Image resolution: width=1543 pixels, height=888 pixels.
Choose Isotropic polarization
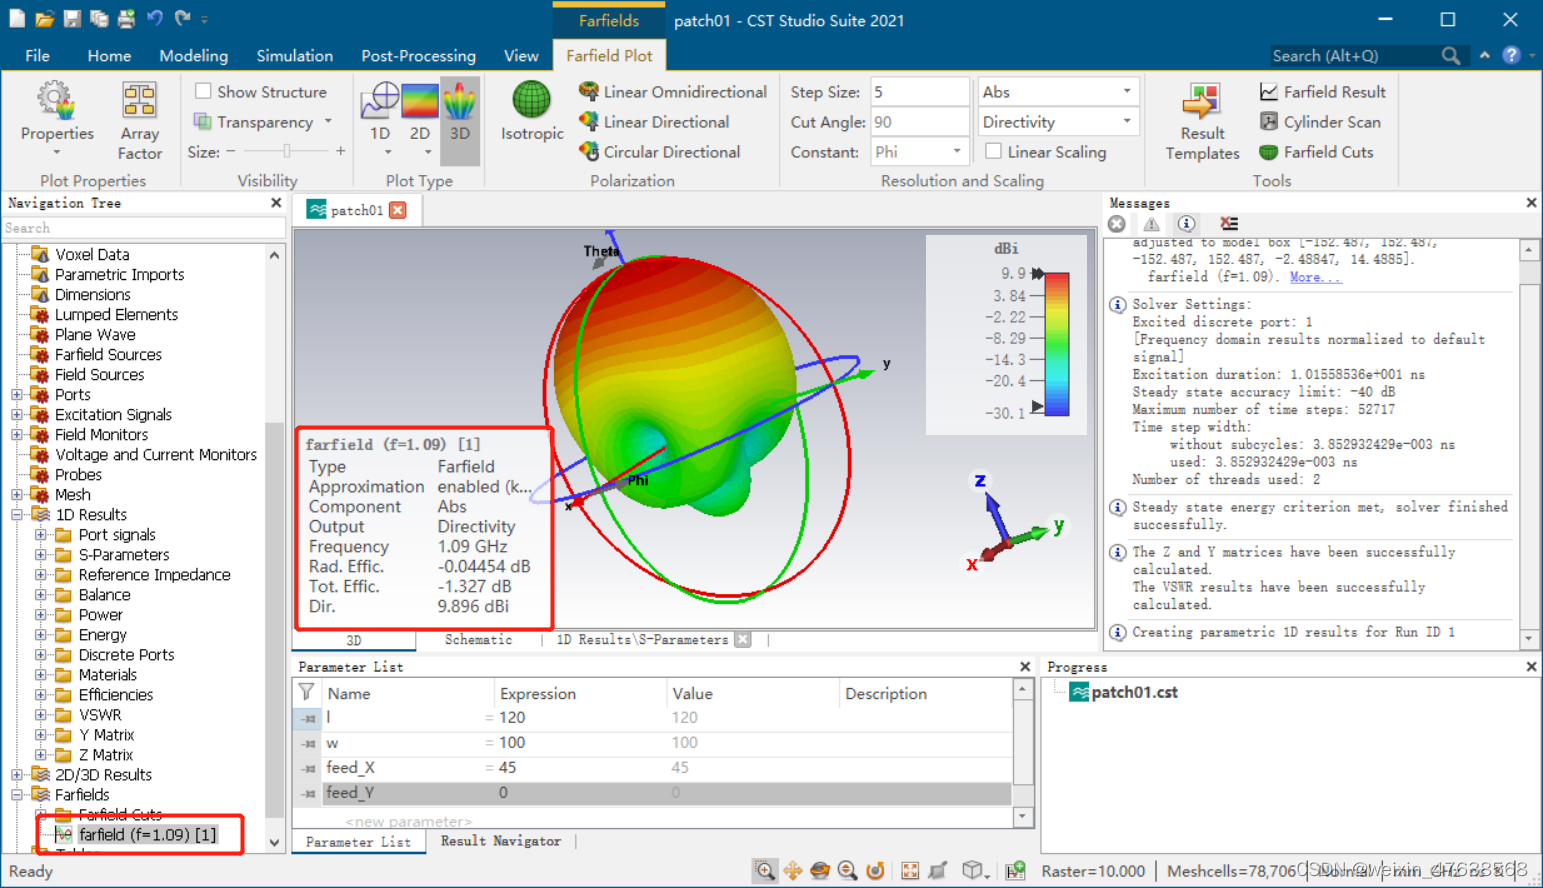532,111
